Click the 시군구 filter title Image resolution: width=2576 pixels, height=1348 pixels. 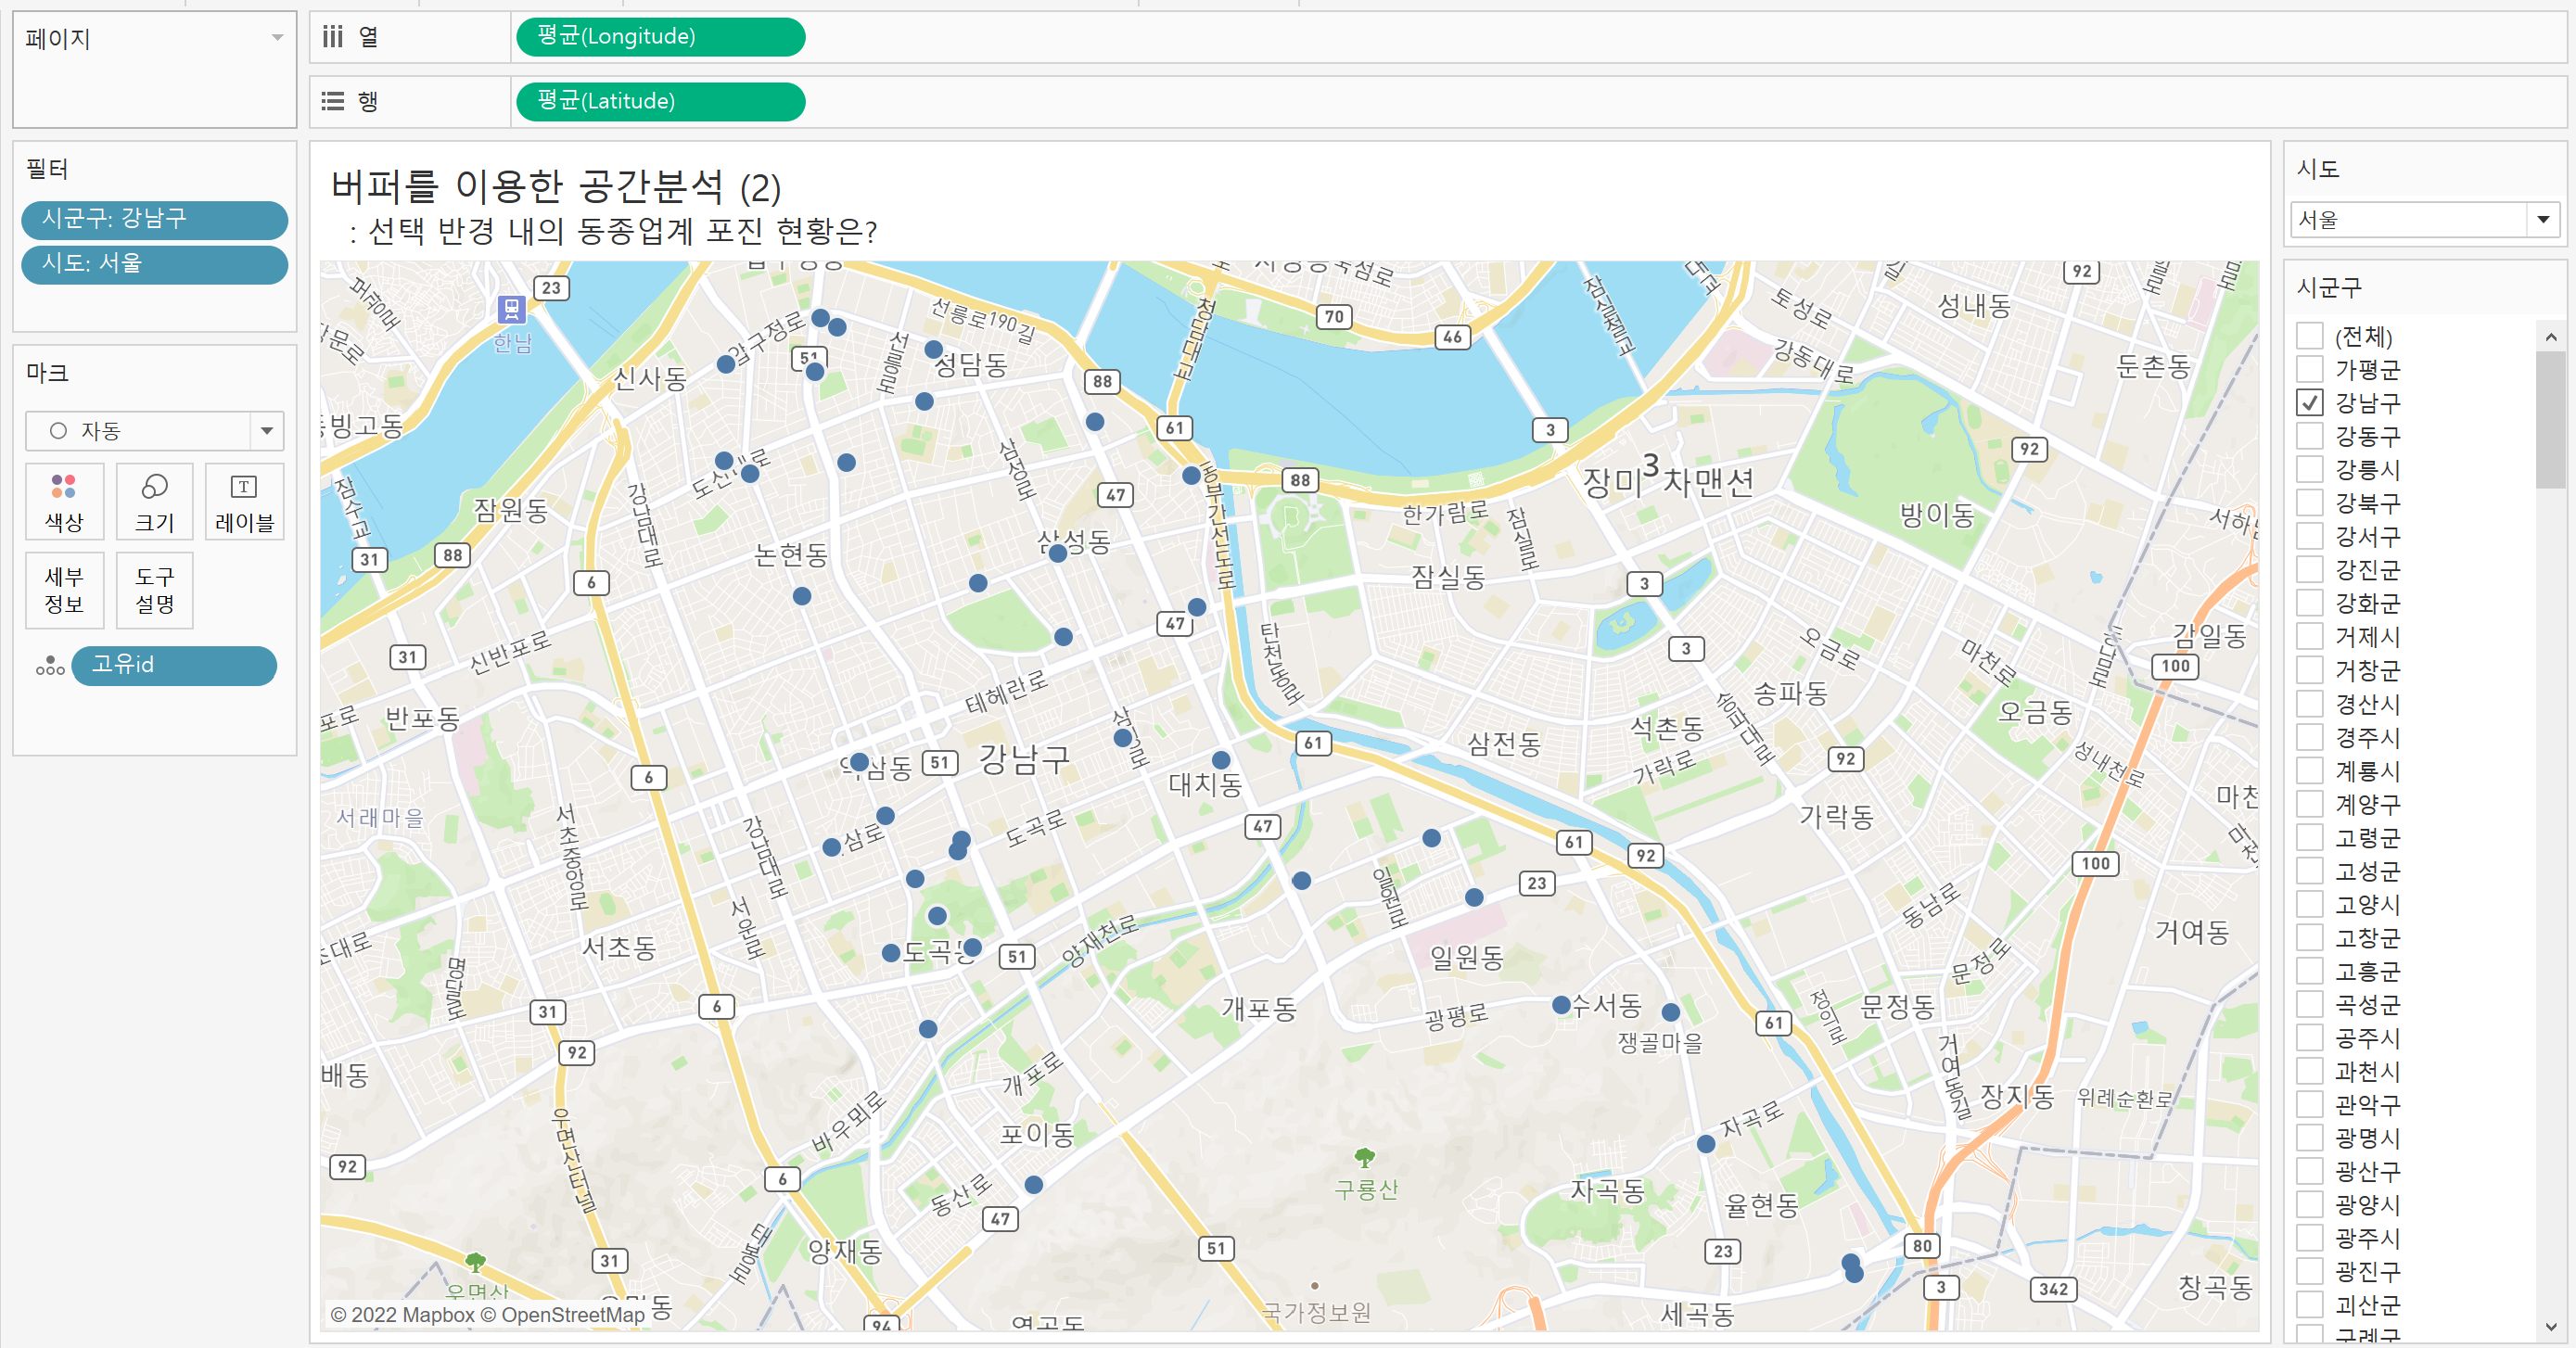pos(2329,288)
